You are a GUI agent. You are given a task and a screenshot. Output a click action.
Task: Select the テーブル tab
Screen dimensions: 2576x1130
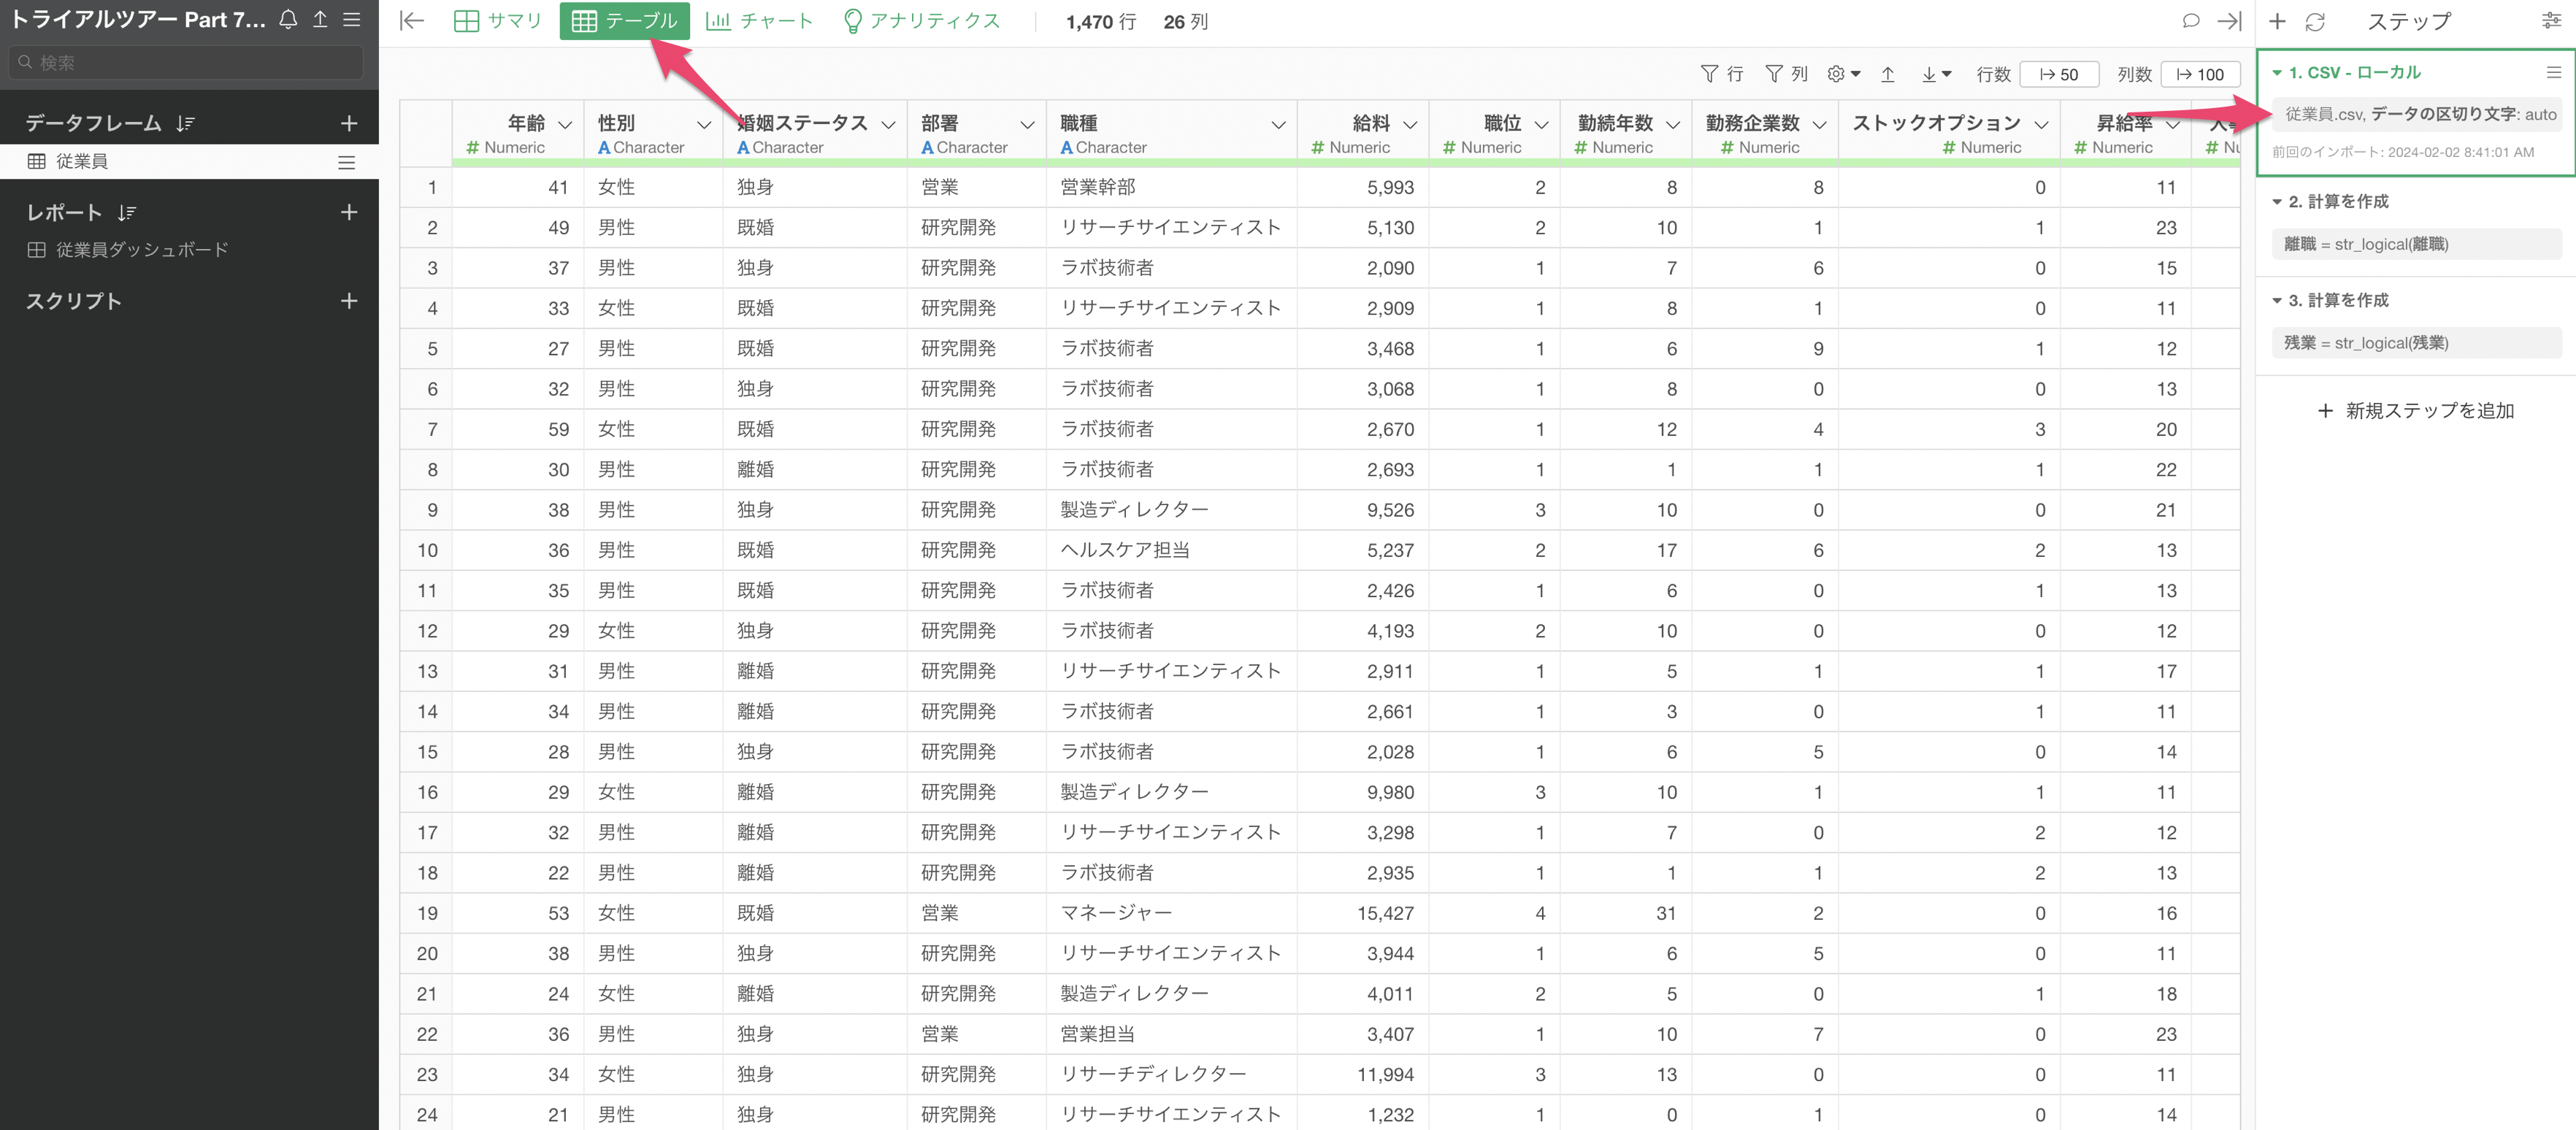(624, 21)
